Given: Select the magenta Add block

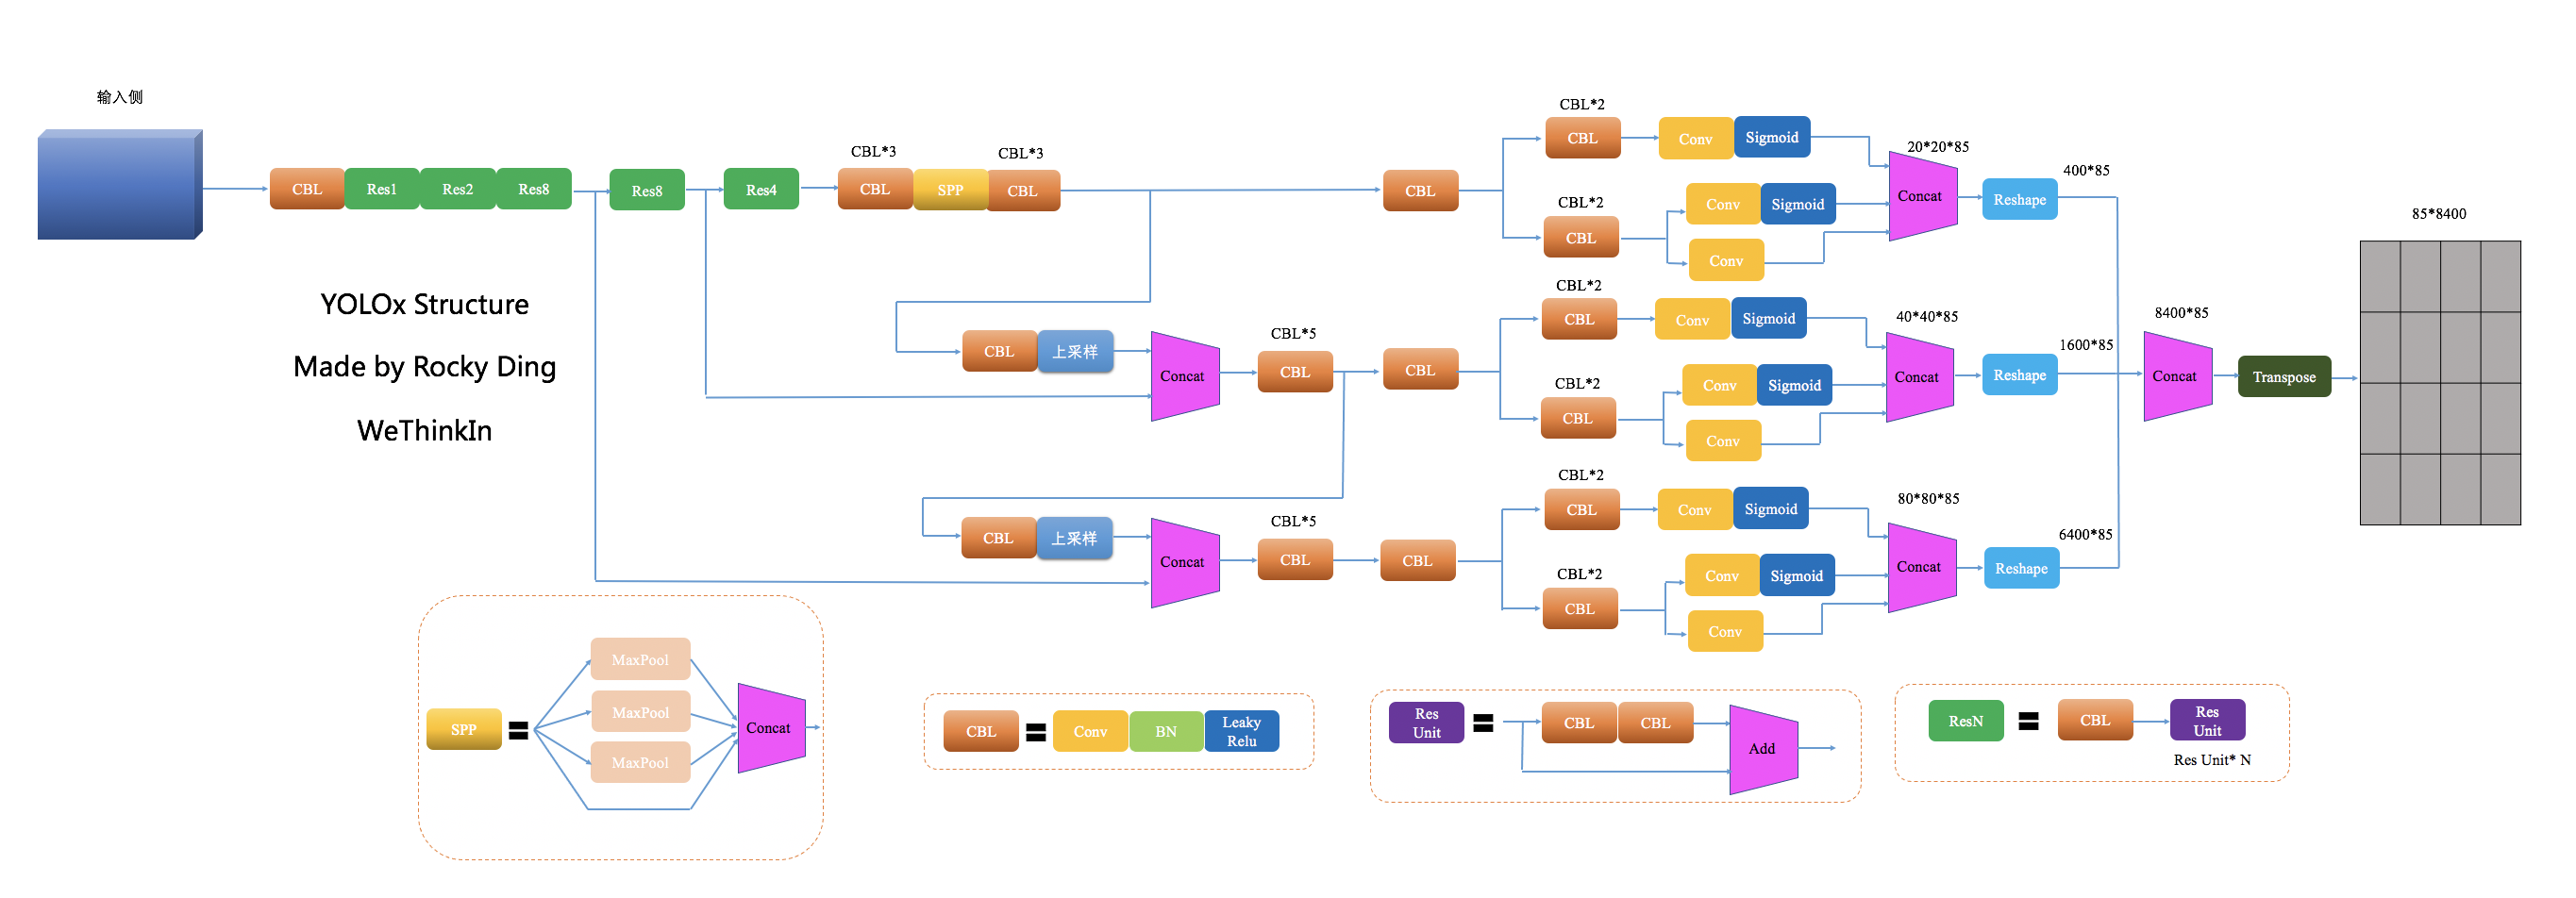Looking at the screenshot, I should [1764, 749].
